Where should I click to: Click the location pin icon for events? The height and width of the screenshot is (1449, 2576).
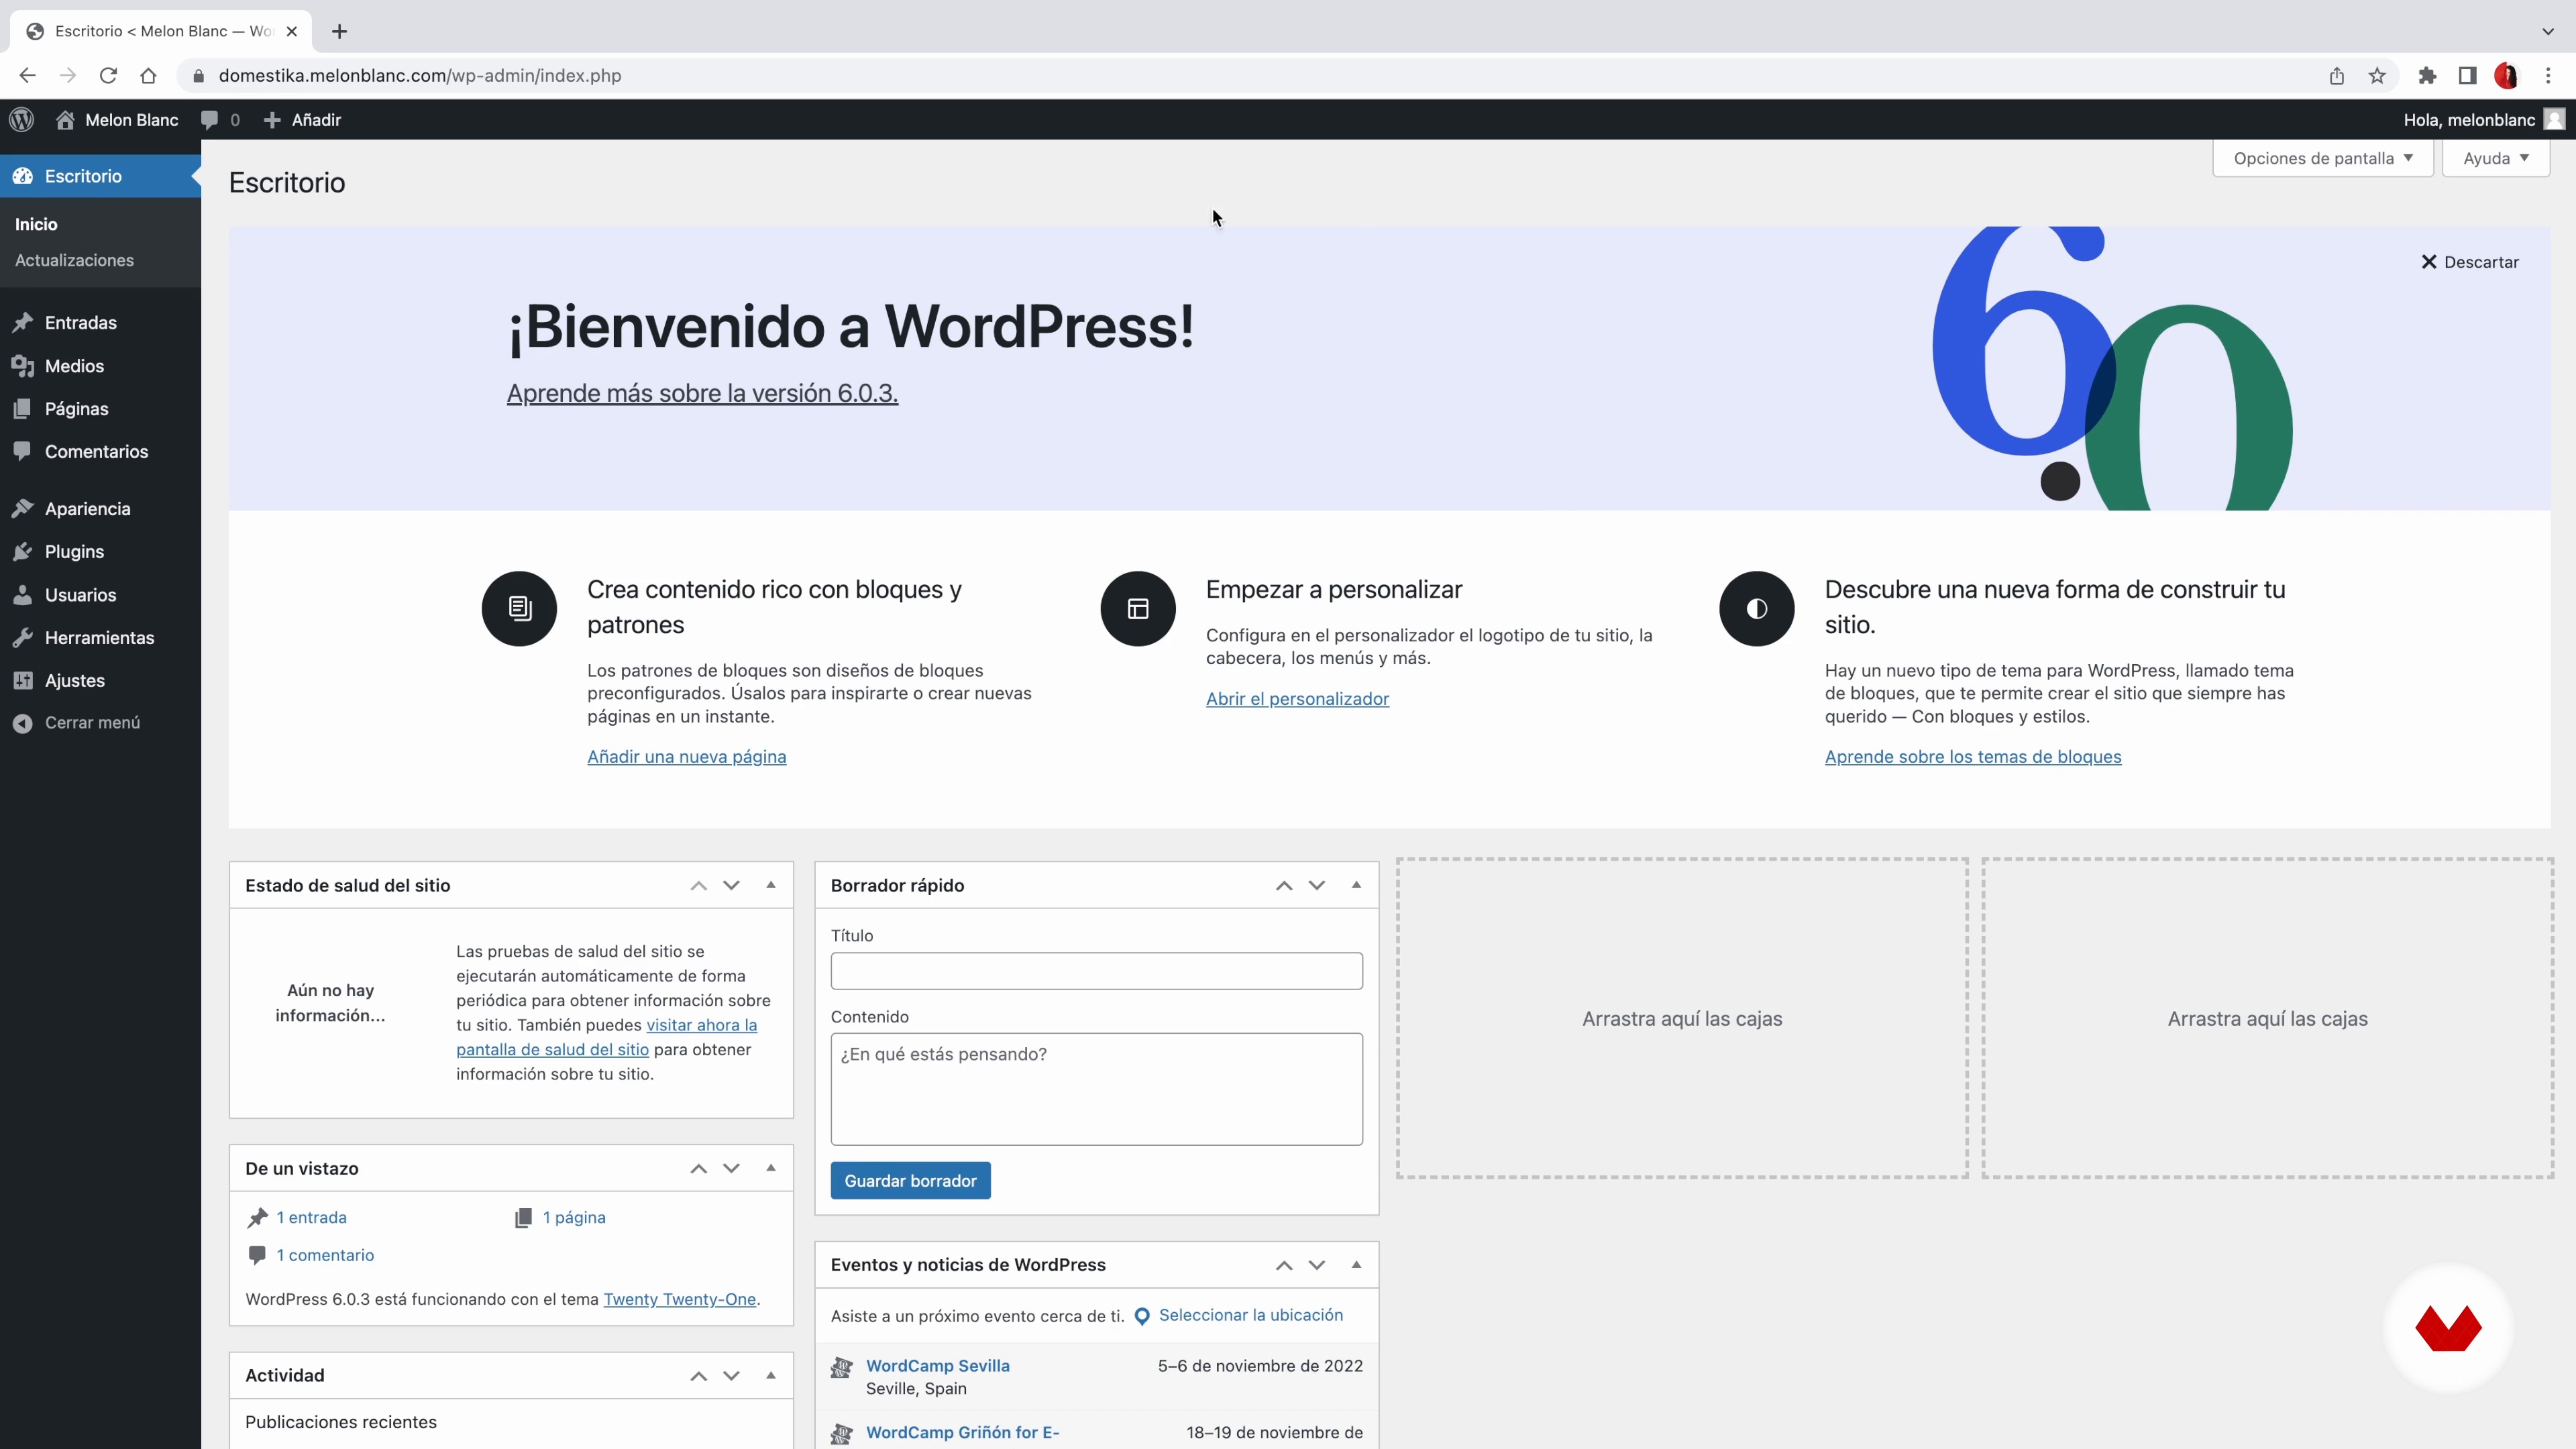tap(1142, 1317)
